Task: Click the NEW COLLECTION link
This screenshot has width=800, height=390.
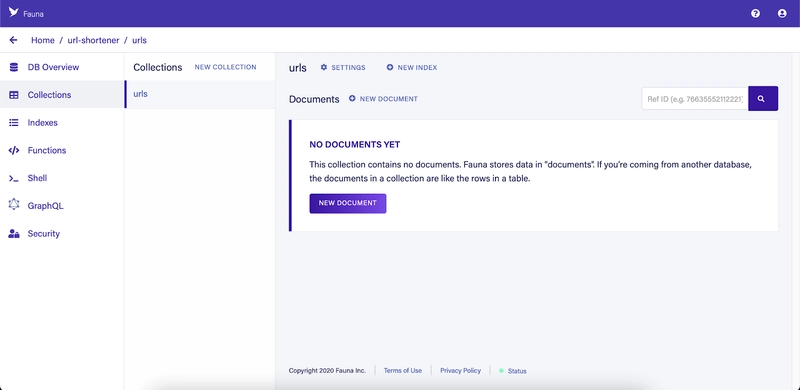Action: 226,67
